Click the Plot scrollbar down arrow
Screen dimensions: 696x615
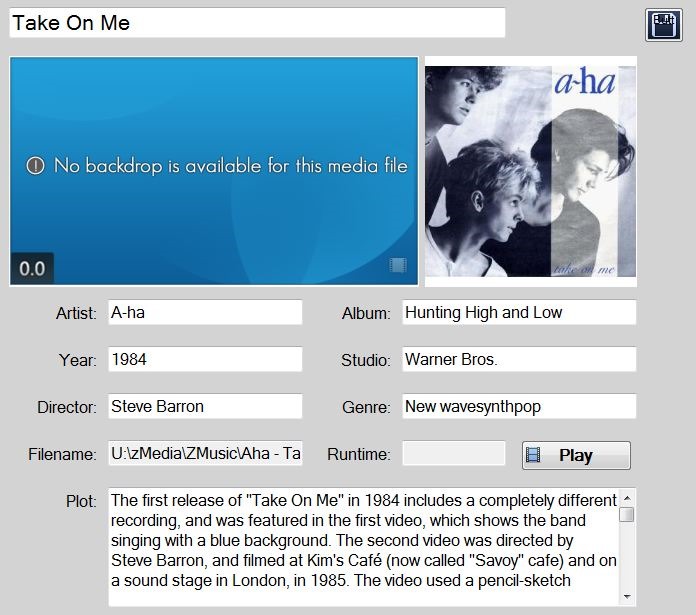click(x=627, y=597)
